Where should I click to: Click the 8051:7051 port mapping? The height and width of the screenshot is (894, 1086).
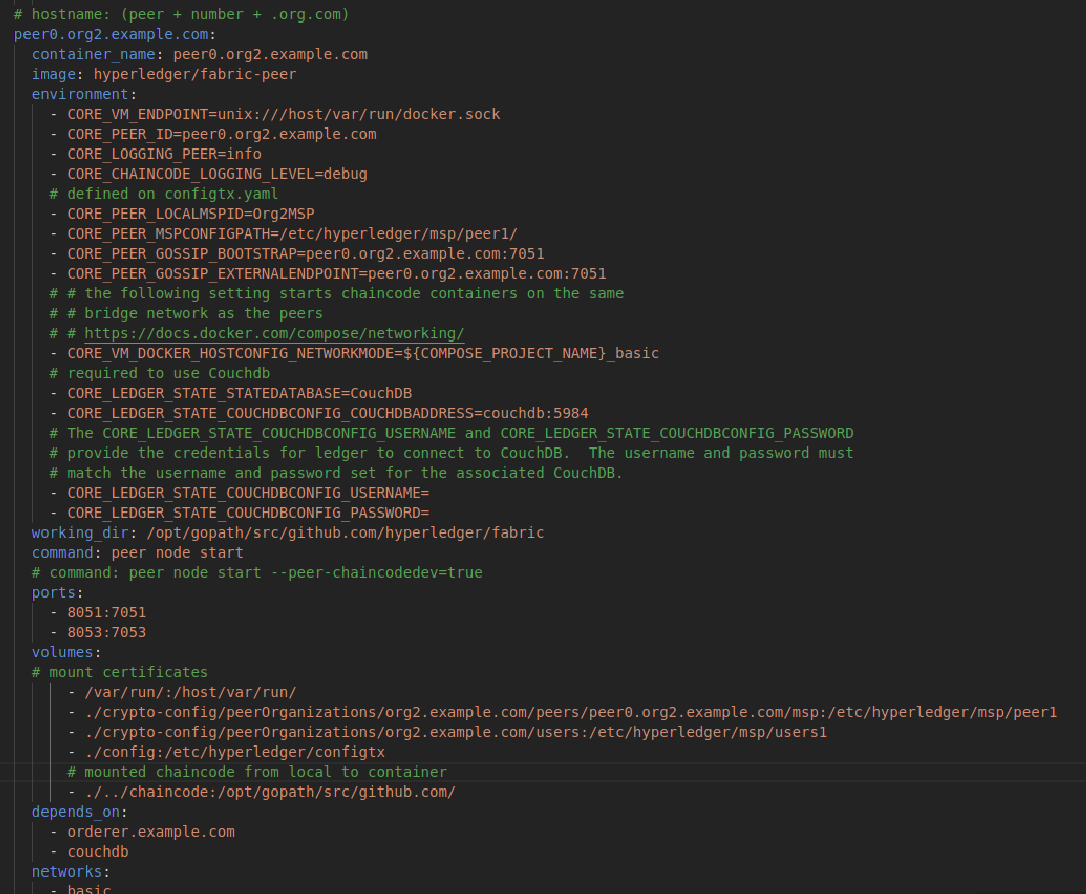107,612
